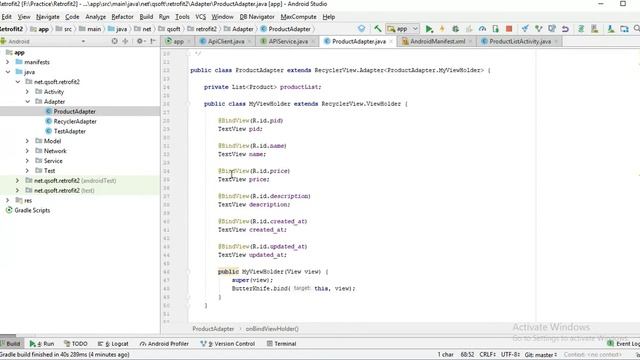Open the Android Profiler tool window
Screen dimensions: 640x360
point(164,344)
